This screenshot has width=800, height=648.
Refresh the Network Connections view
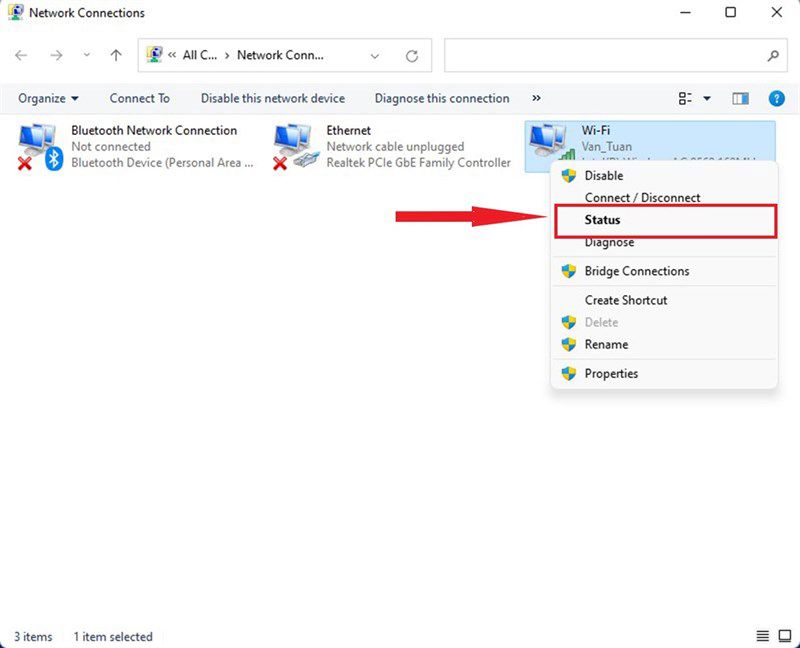(412, 56)
